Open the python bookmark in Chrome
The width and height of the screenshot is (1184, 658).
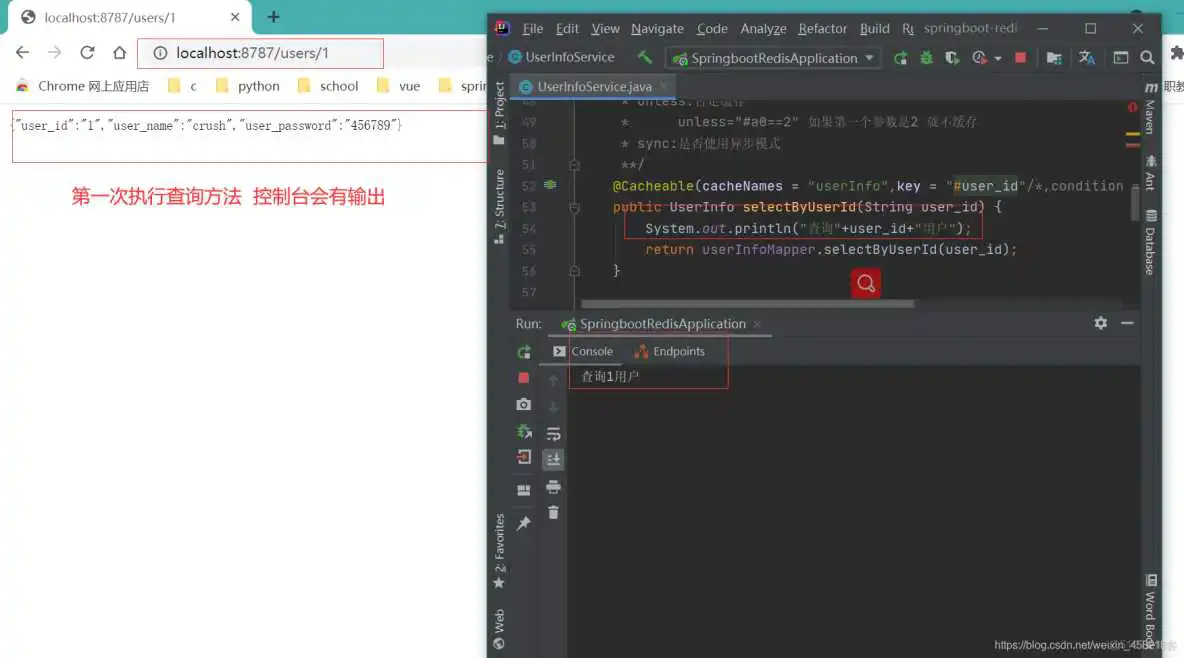257,86
